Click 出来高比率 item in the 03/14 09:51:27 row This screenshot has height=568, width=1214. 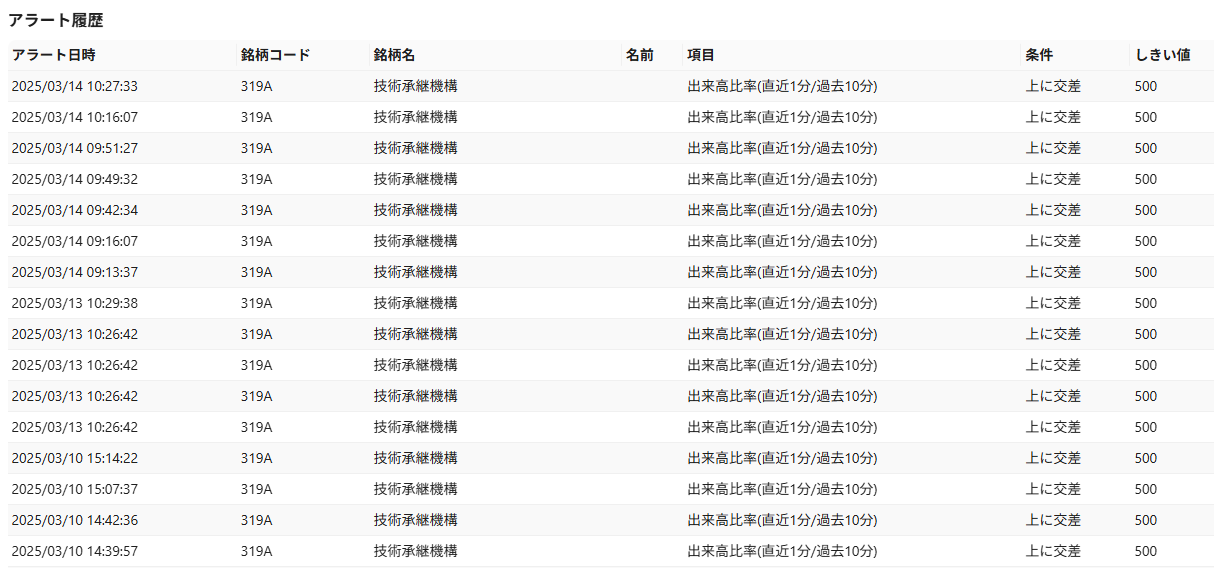pyautogui.click(x=782, y=148)
